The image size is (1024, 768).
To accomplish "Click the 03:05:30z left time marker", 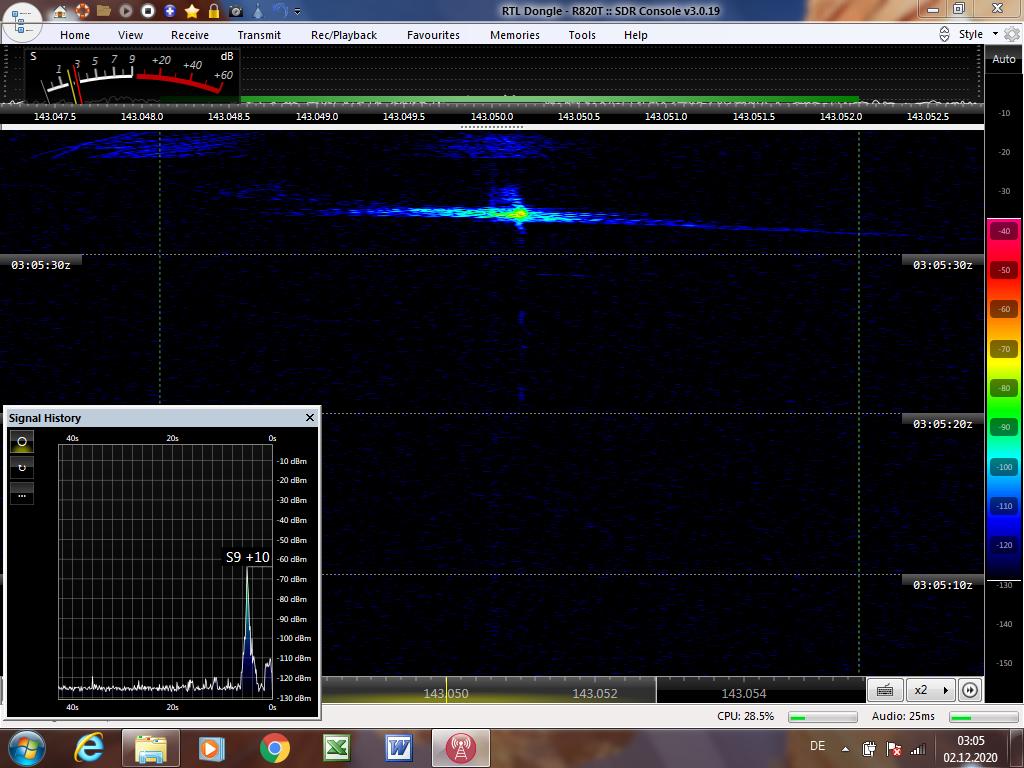I will click(40, 264).
